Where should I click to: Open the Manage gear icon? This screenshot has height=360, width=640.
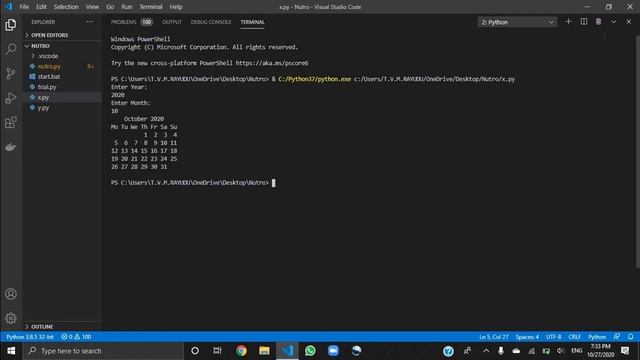point(11,318)
